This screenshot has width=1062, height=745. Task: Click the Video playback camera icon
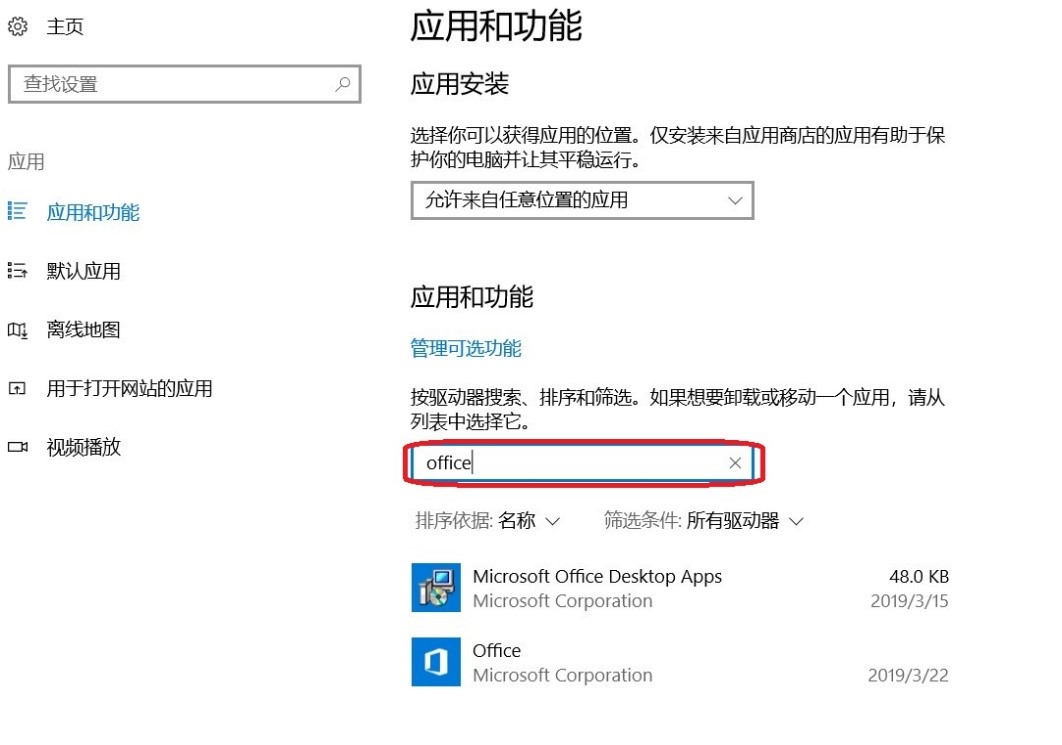click(x=18, y=447)
